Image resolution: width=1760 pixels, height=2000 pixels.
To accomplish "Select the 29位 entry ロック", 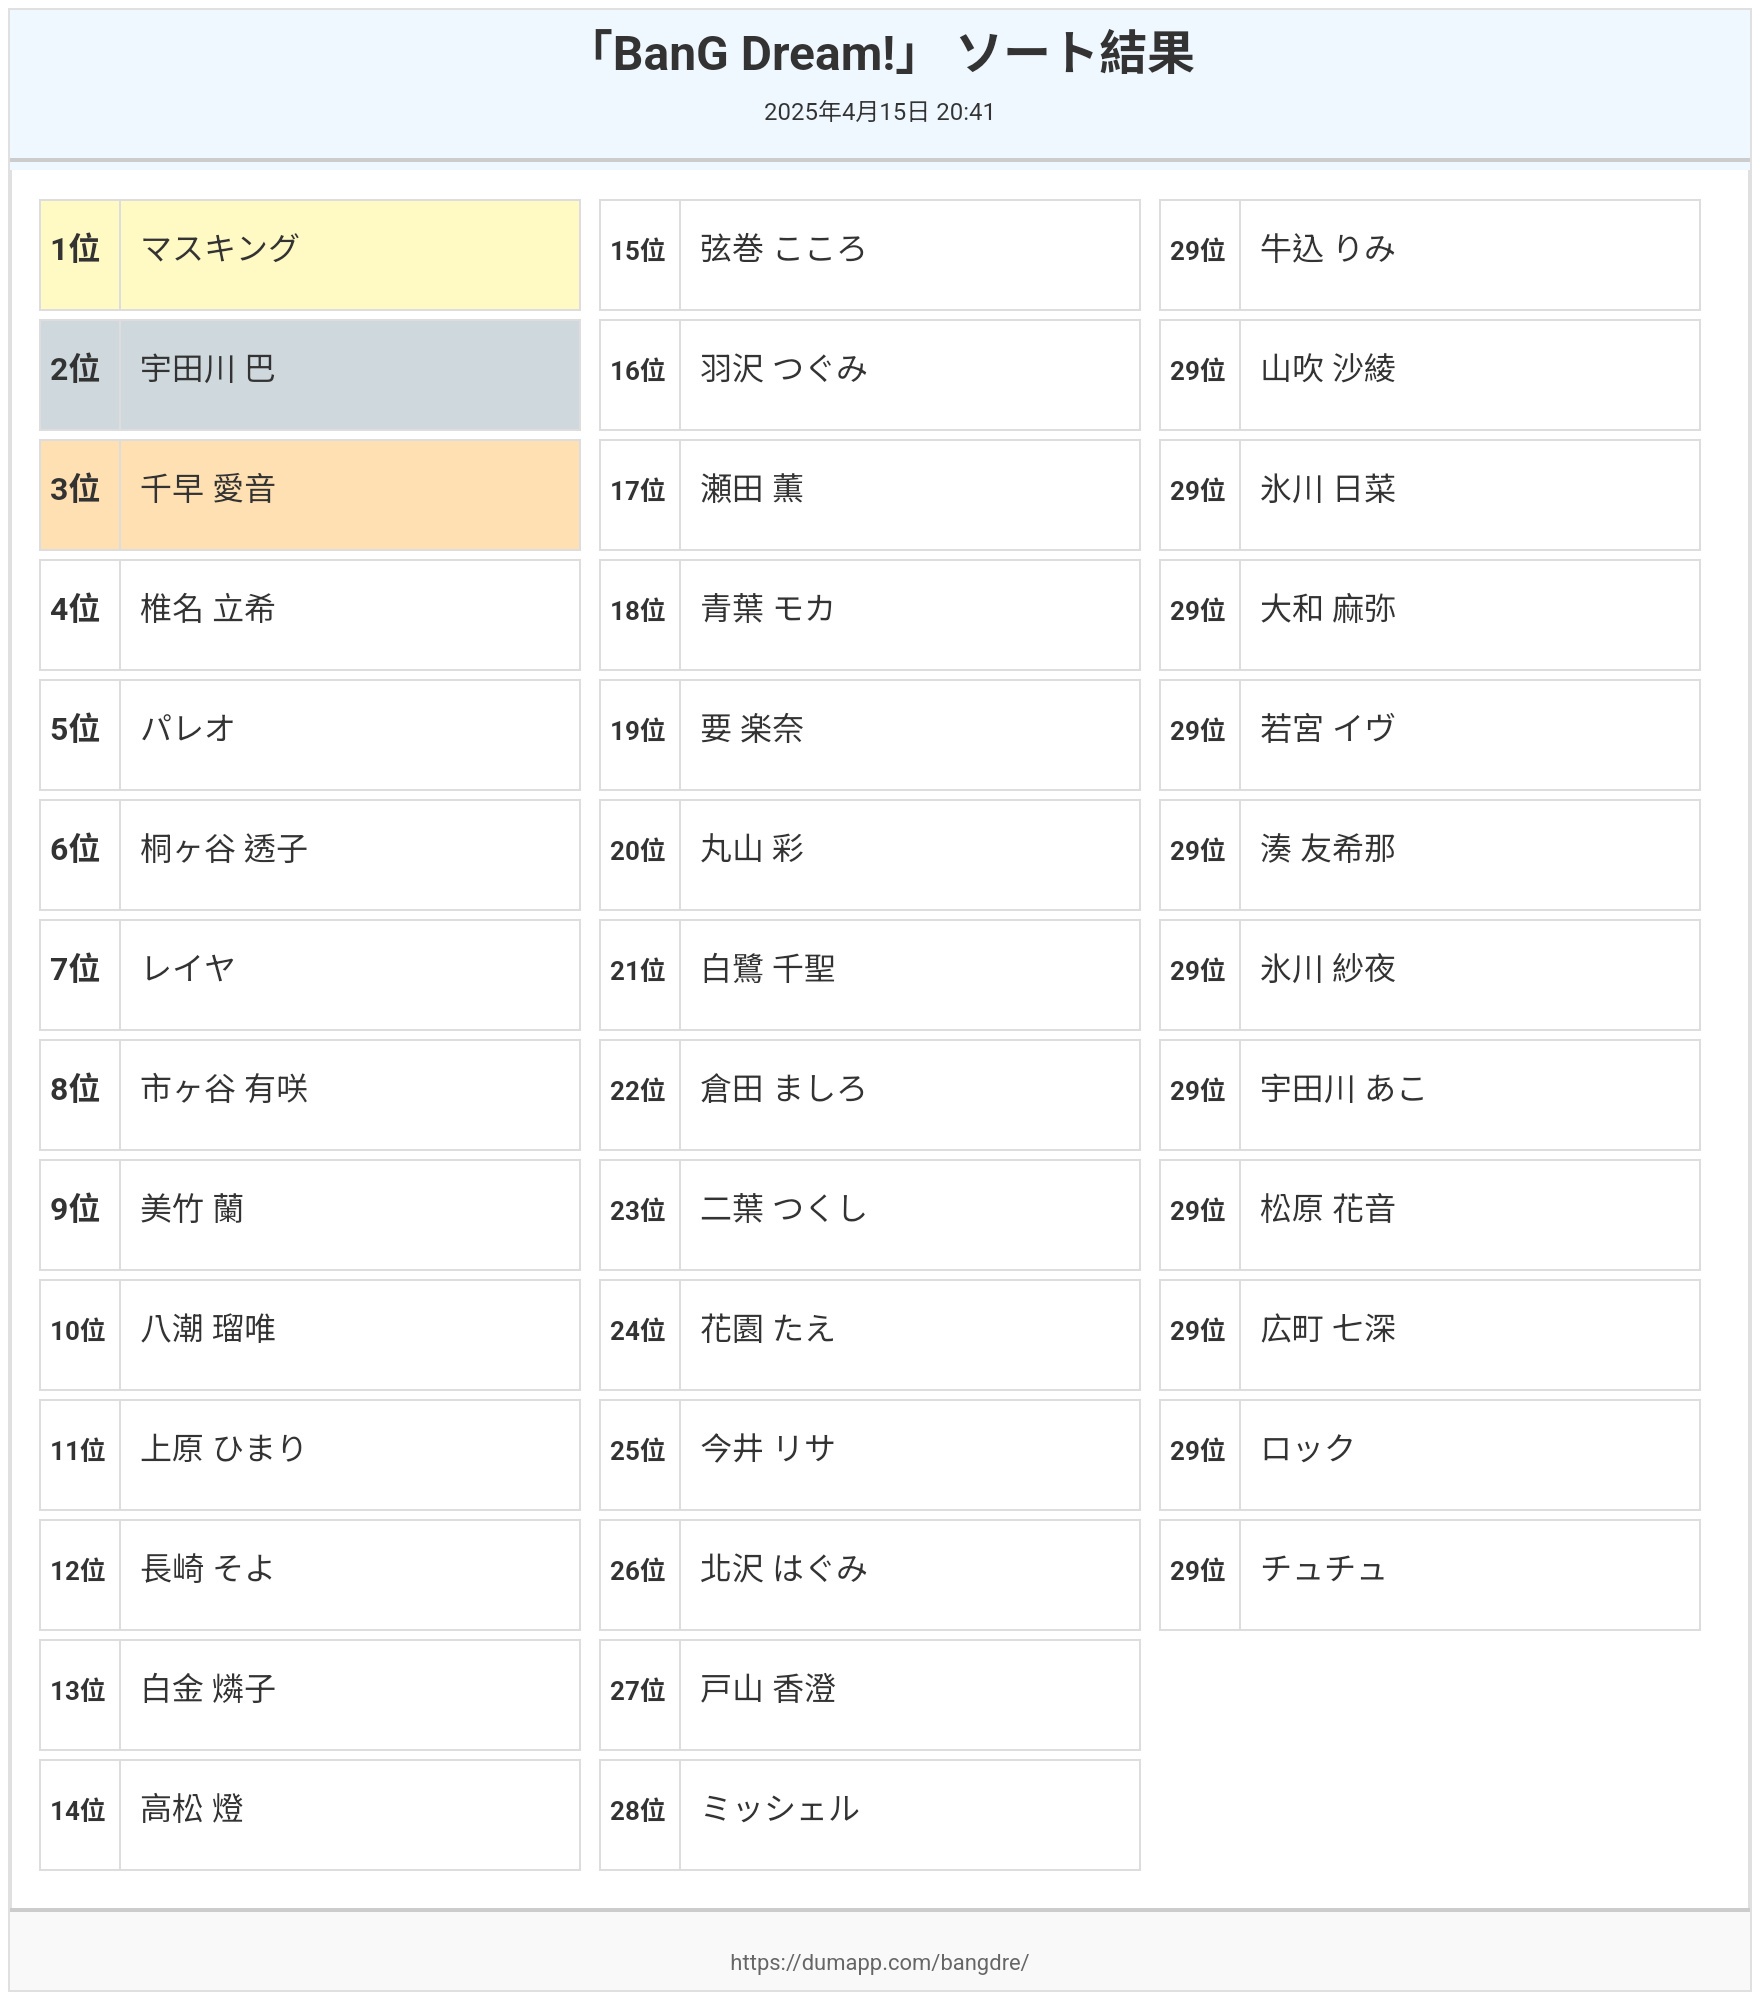I will tap(1430, 1455).
